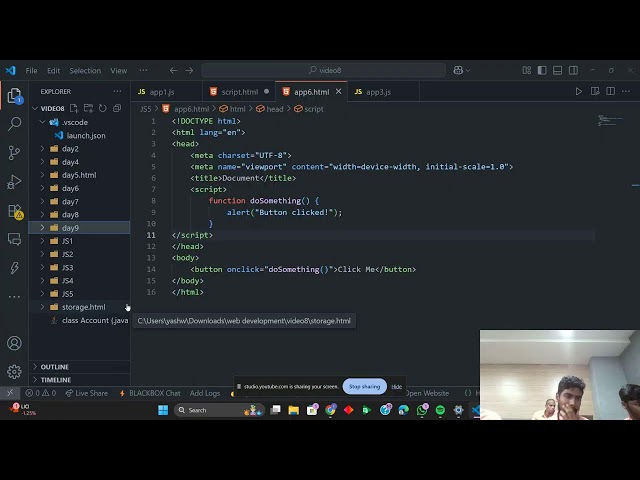Go back in navigation history

tap(173, 71)
